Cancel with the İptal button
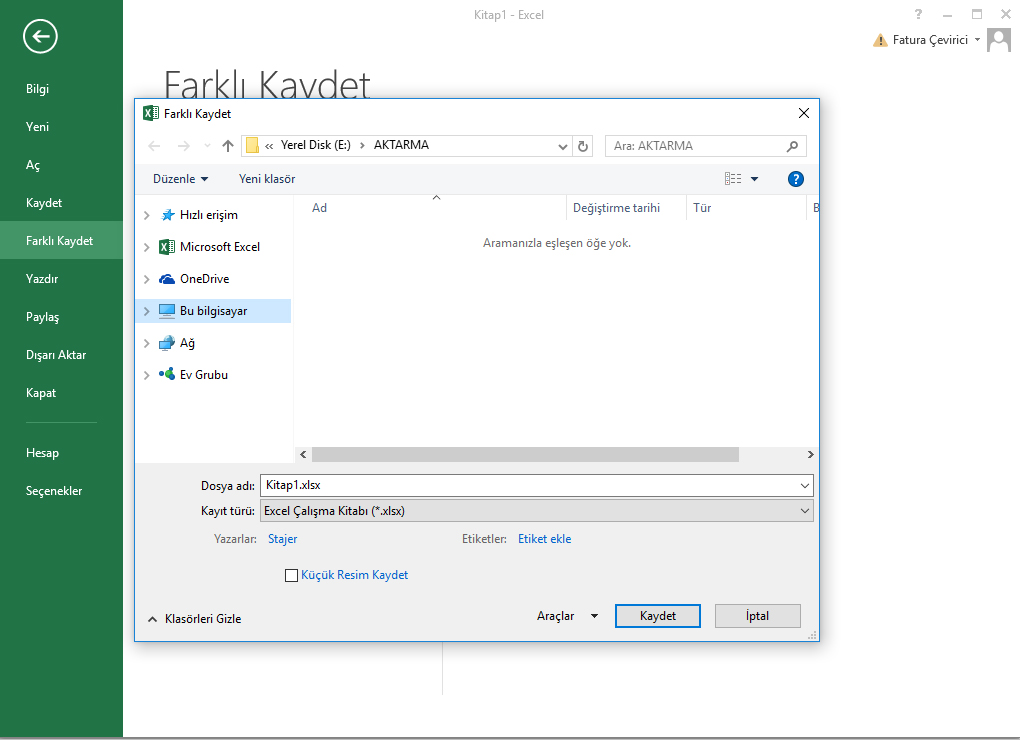Viewport: 1020px width, 740px height. pos(757,616)
